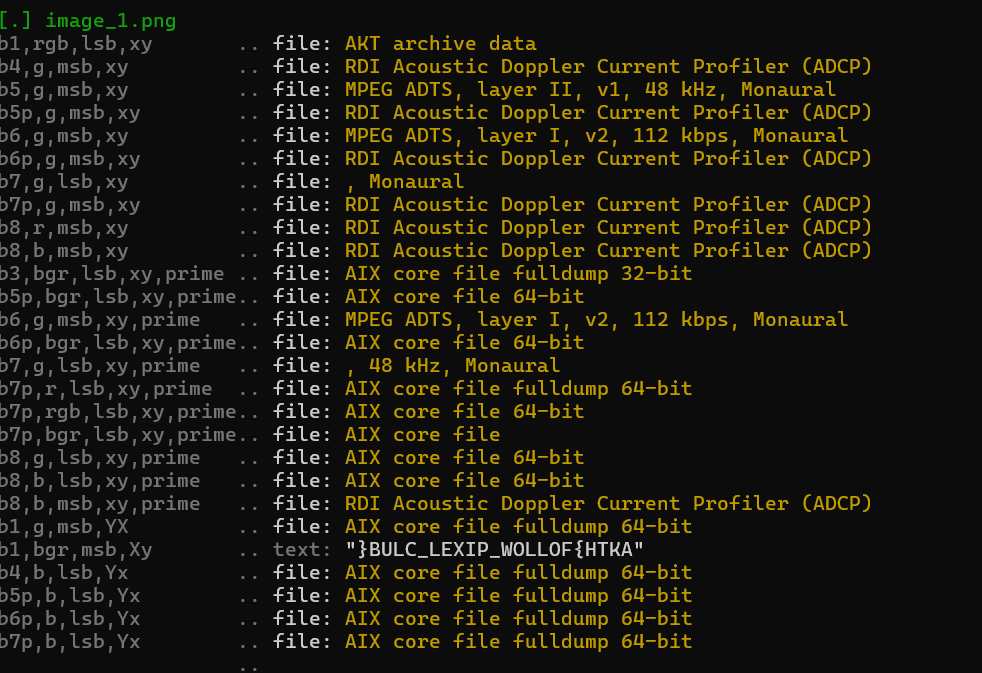Select the b1,bgr,msb,Xy channel label

(76, 550)
